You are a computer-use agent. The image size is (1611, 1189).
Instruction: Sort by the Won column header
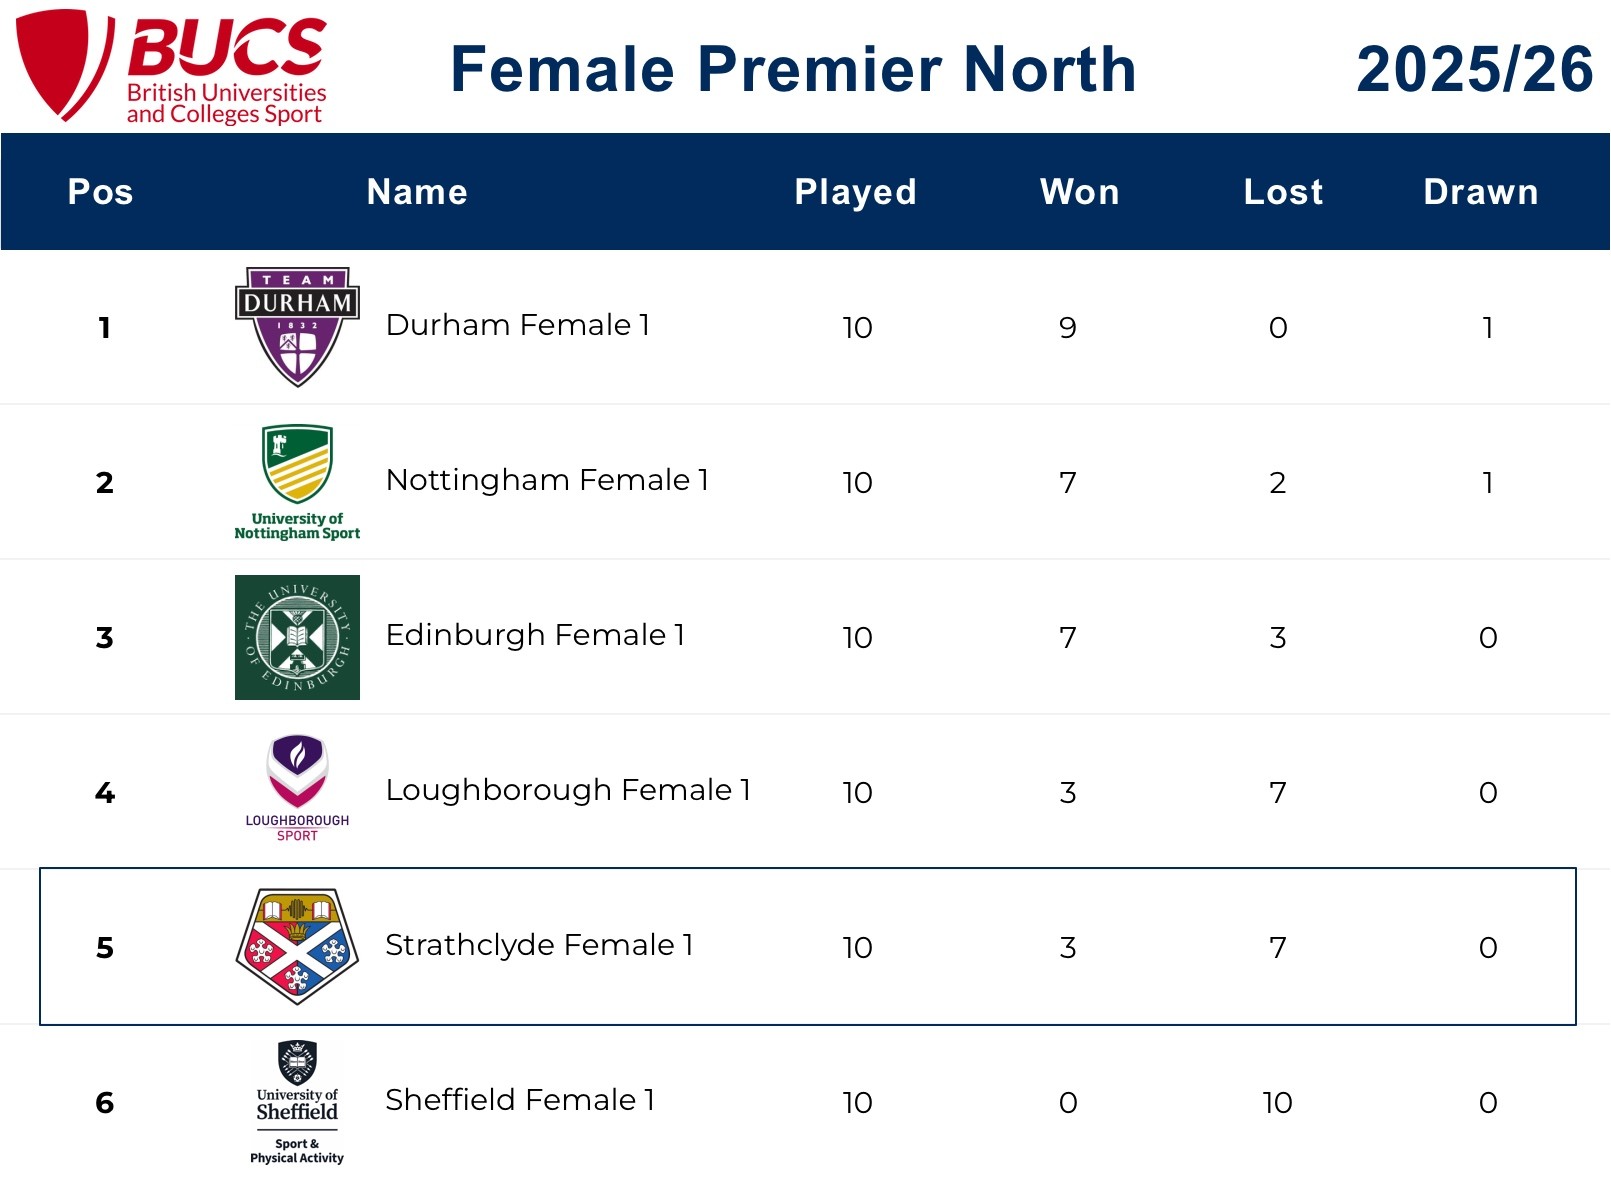1079,192
